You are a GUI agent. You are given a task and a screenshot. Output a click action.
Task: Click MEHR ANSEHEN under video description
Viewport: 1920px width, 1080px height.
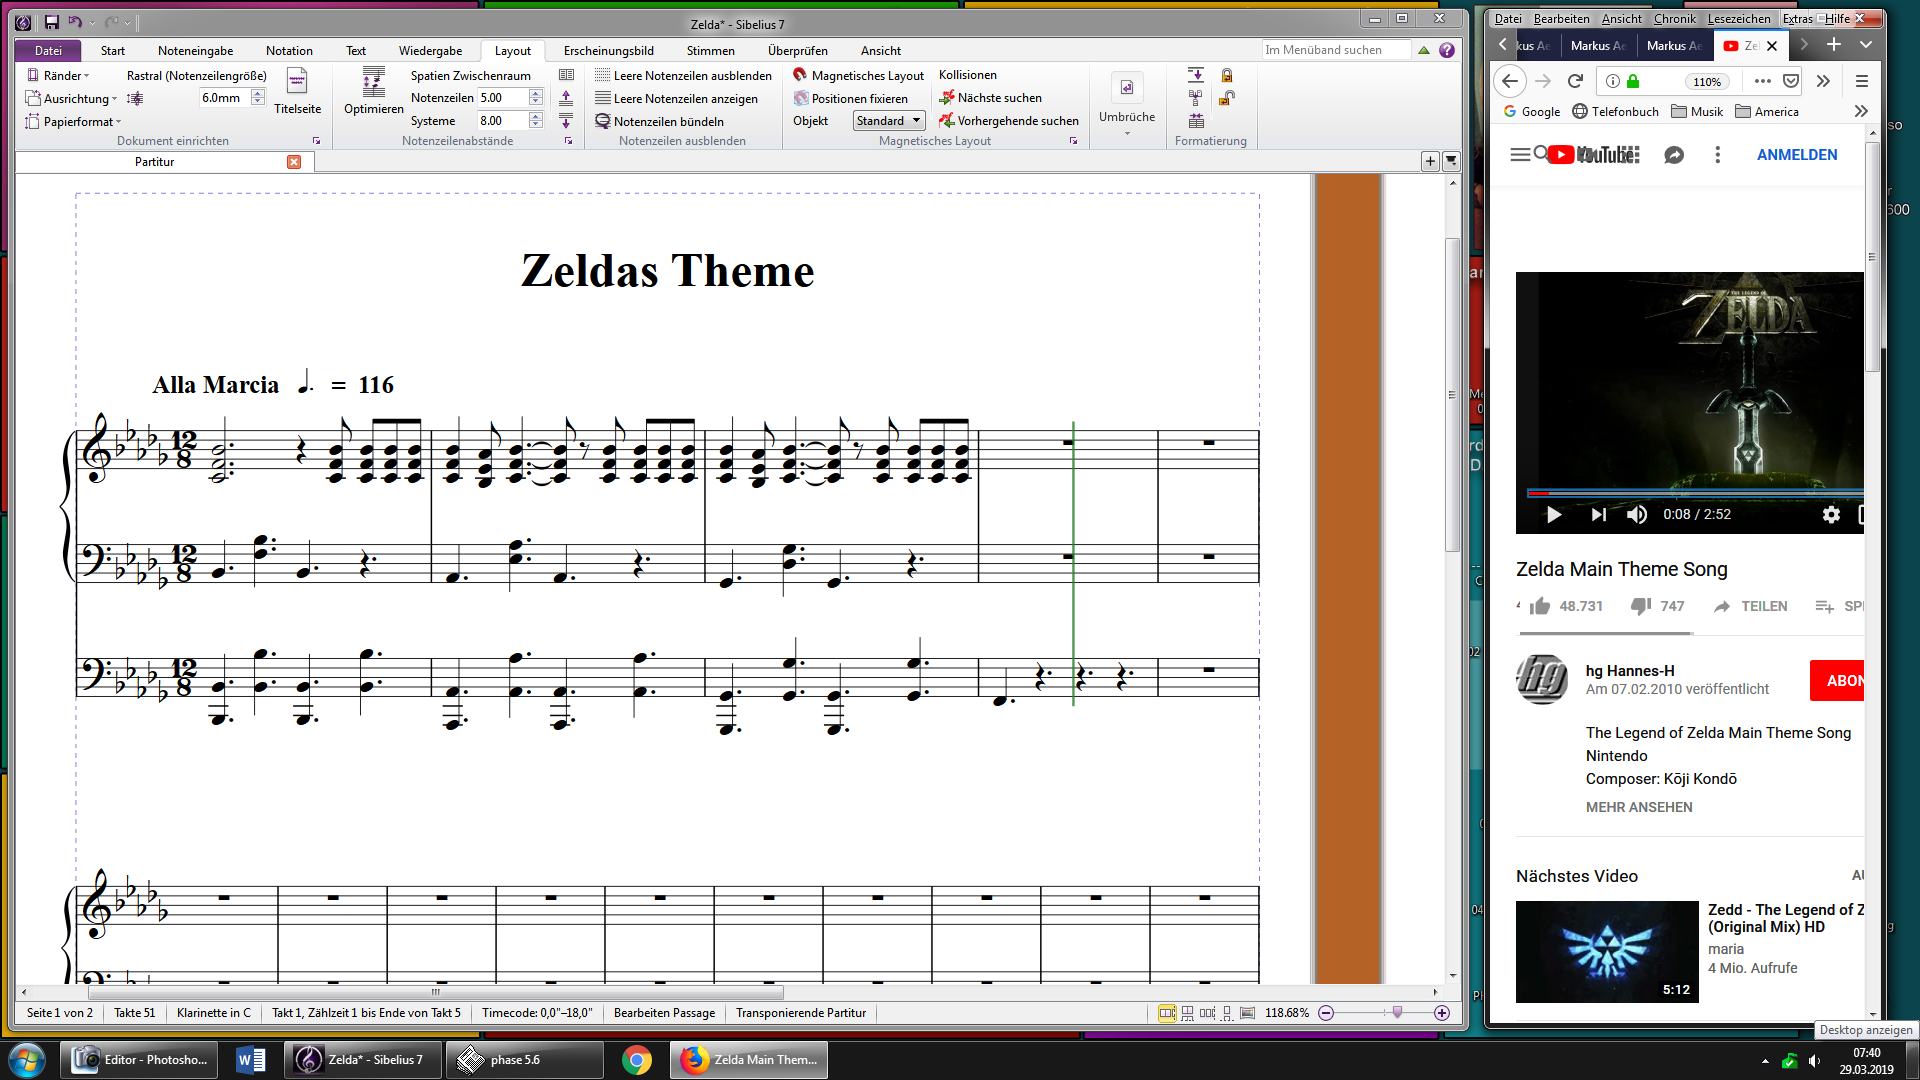coord(1638,807)
